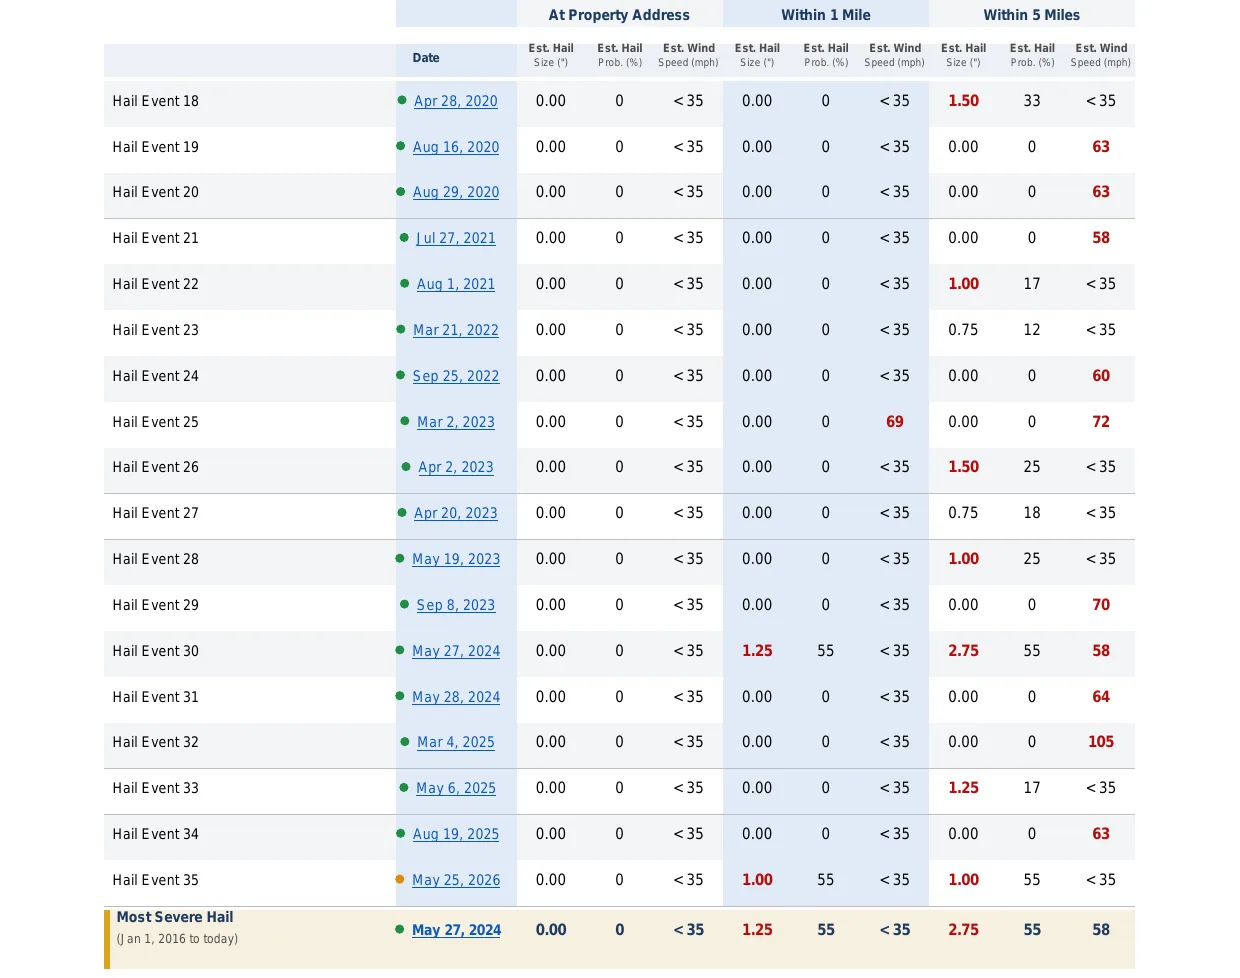Image resolution: width=1240 pixels, height=978 pixels.
Task: Select the "Within 1 Mile" column group header
Action: point(826,15)
